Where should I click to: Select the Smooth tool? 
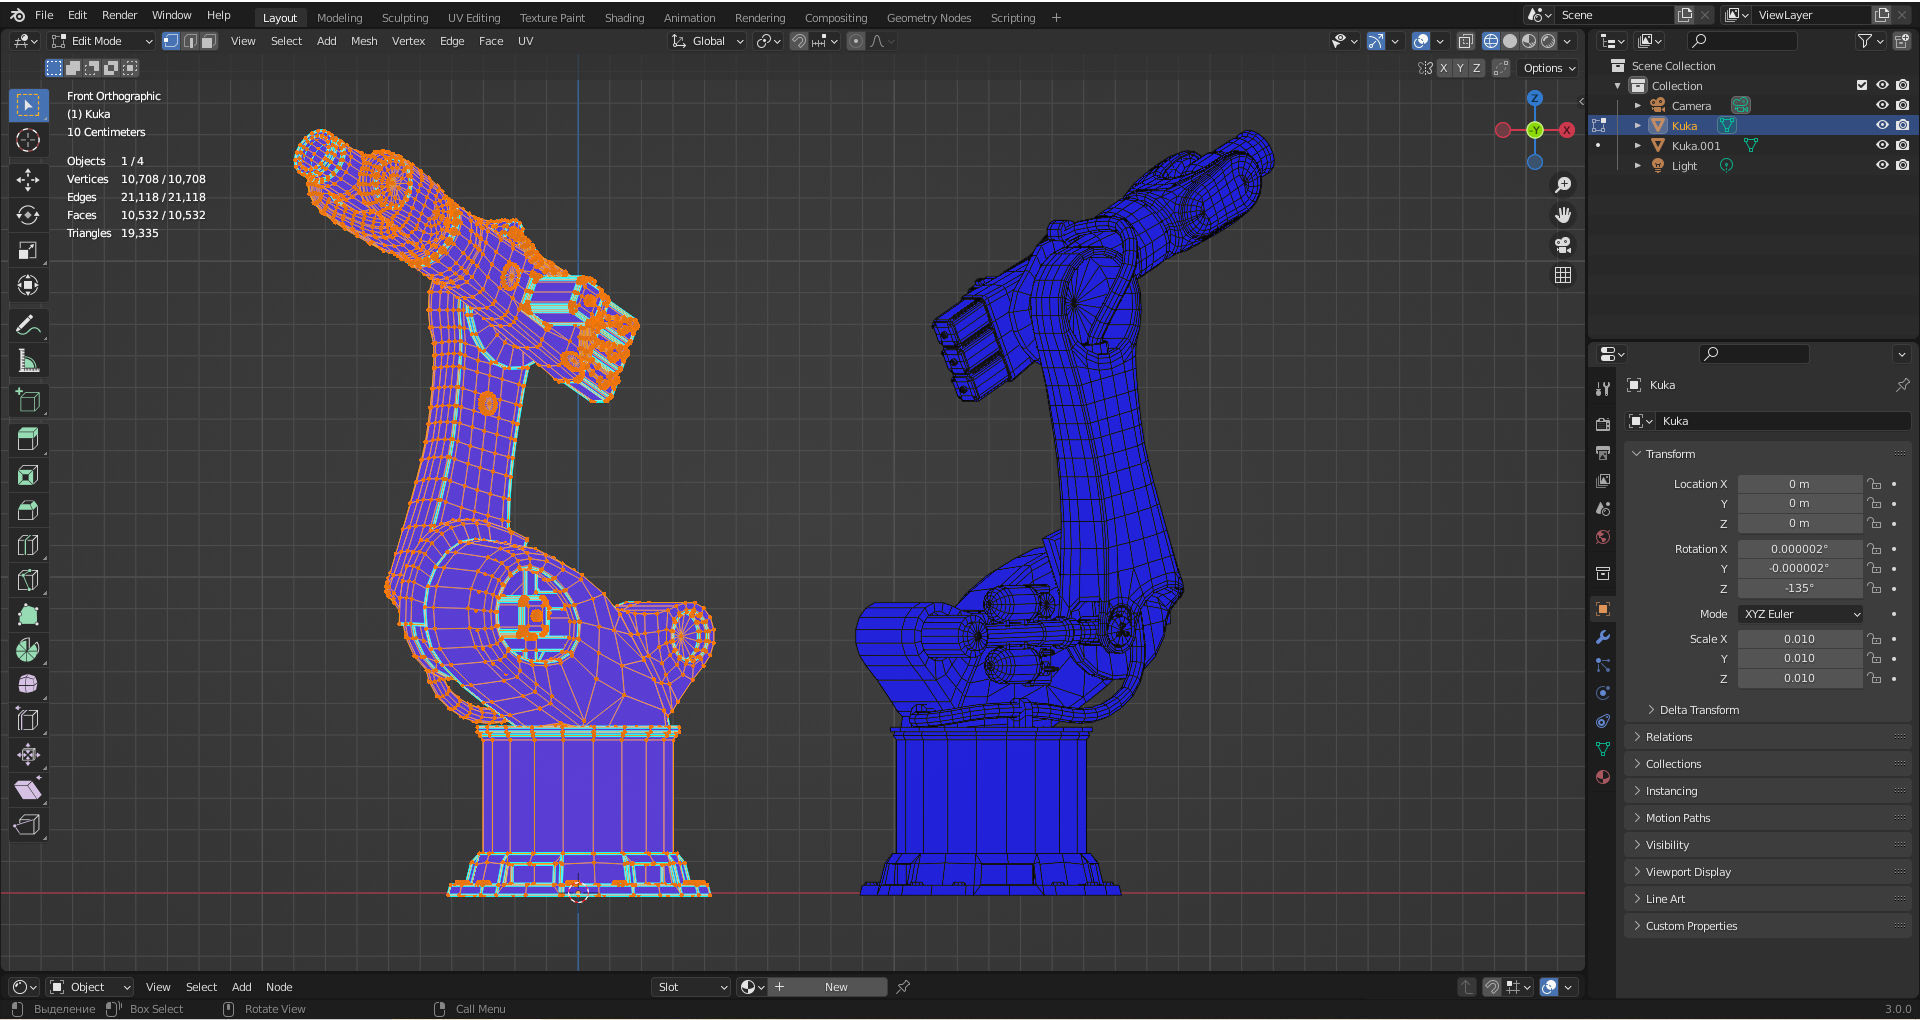coord(28,685)
